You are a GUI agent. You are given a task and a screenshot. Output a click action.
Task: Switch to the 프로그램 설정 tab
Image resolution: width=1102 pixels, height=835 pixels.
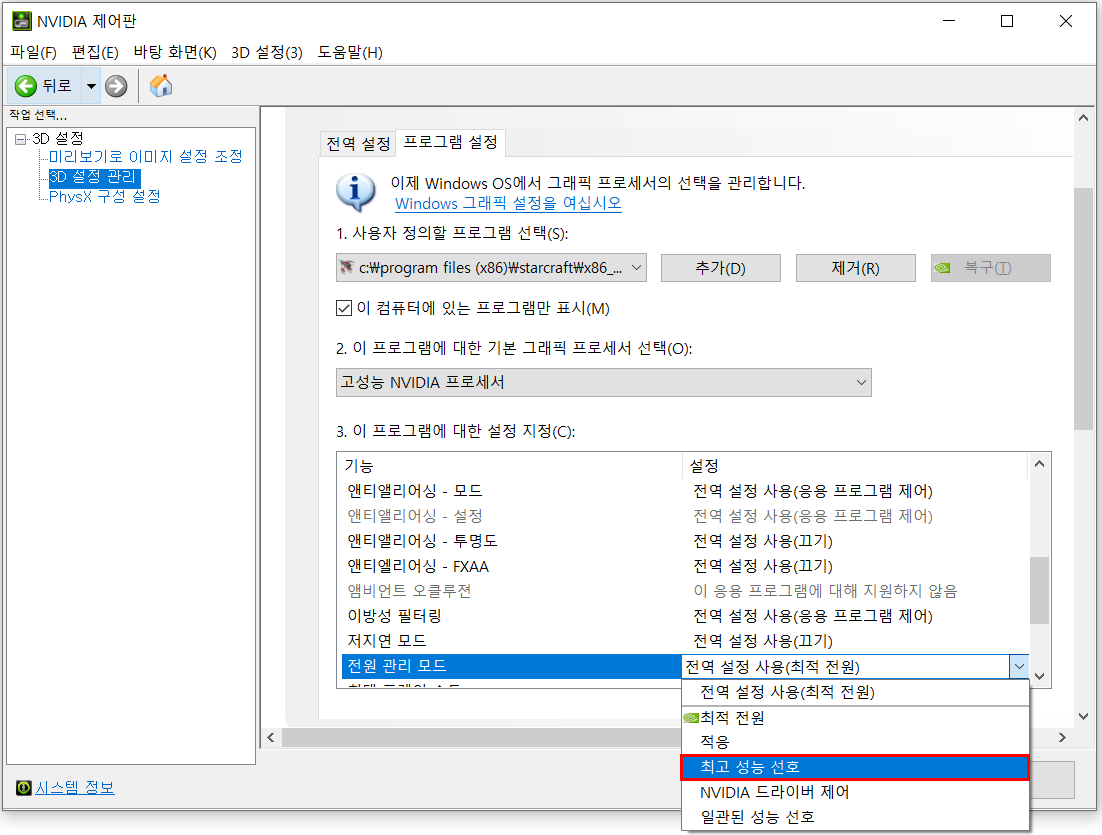click(x=450, y=143)
